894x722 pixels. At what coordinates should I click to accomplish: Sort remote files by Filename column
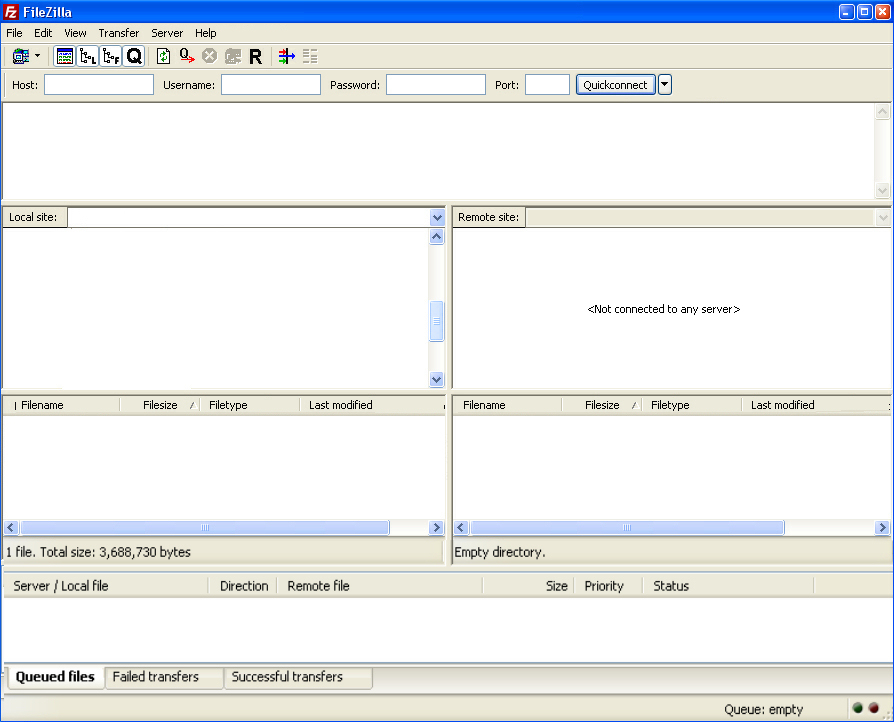pyautogui.click(x=507, y=405)
